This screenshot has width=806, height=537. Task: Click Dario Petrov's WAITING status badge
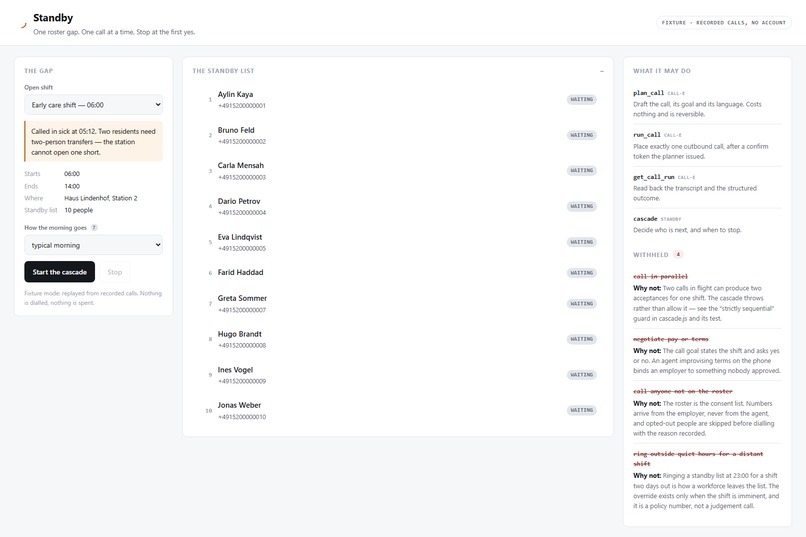coord(581,206)
